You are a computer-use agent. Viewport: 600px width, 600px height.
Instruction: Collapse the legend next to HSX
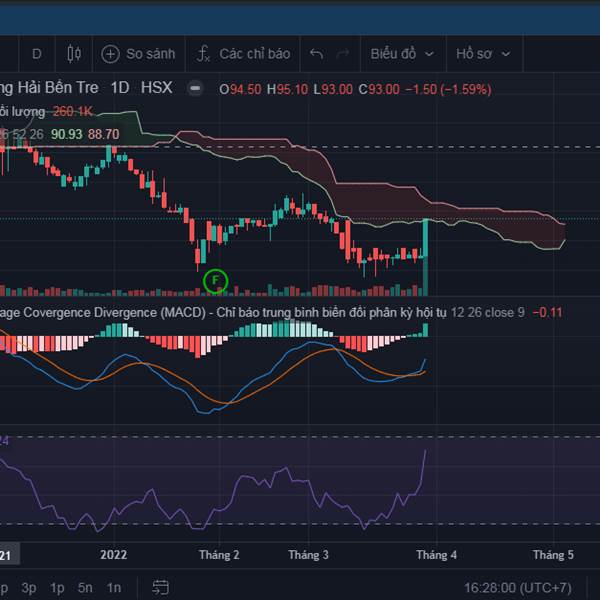coord(194,88)
